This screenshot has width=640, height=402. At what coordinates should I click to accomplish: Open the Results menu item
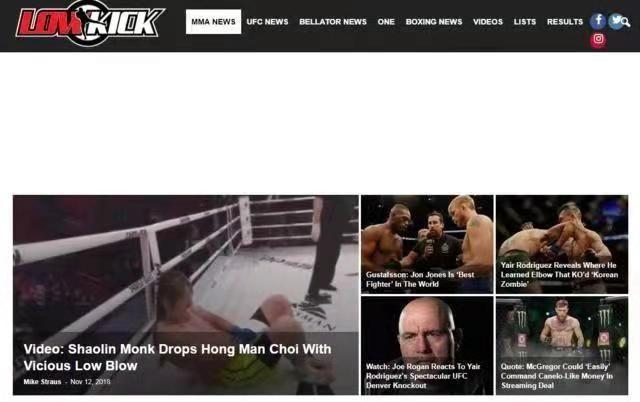pos(565,22)
